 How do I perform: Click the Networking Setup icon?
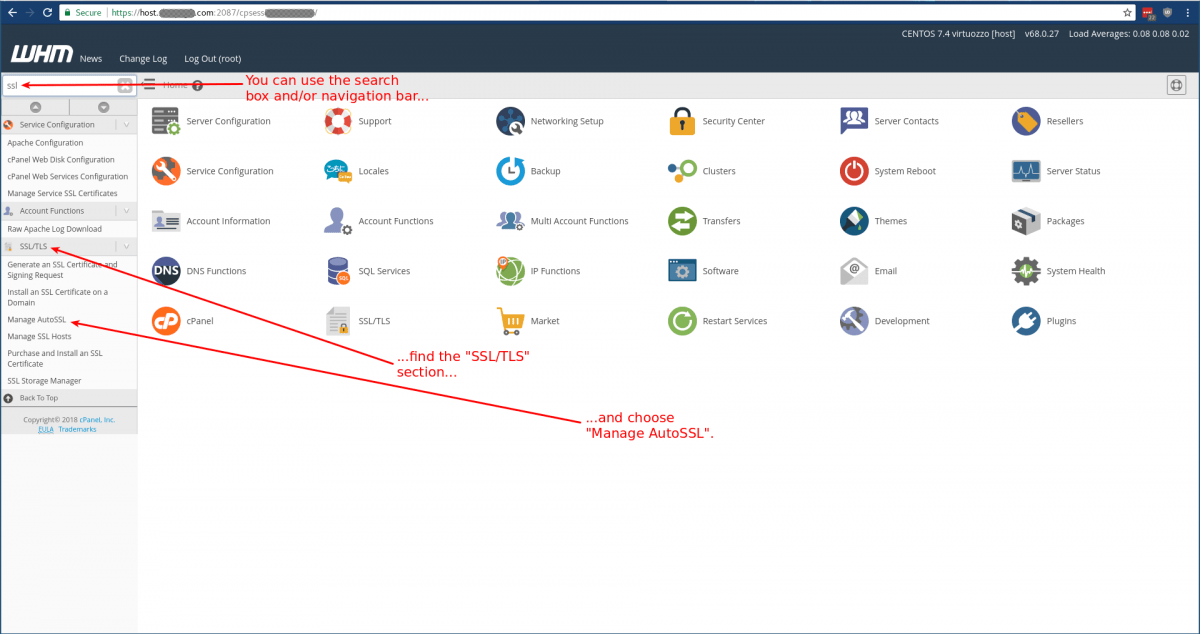pos(510,120)
